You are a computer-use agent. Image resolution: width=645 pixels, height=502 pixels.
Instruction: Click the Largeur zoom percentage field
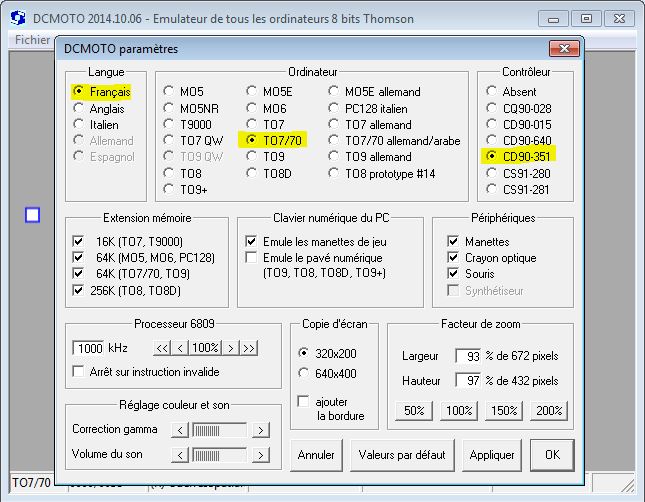[468, 356]
